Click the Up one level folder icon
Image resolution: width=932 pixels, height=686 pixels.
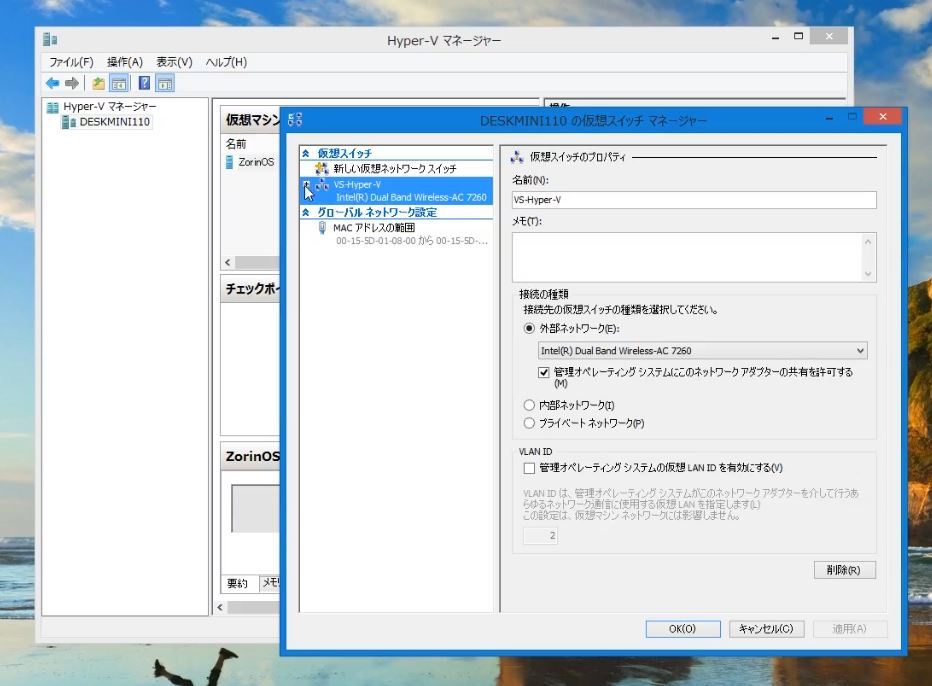tap(99, 84)
